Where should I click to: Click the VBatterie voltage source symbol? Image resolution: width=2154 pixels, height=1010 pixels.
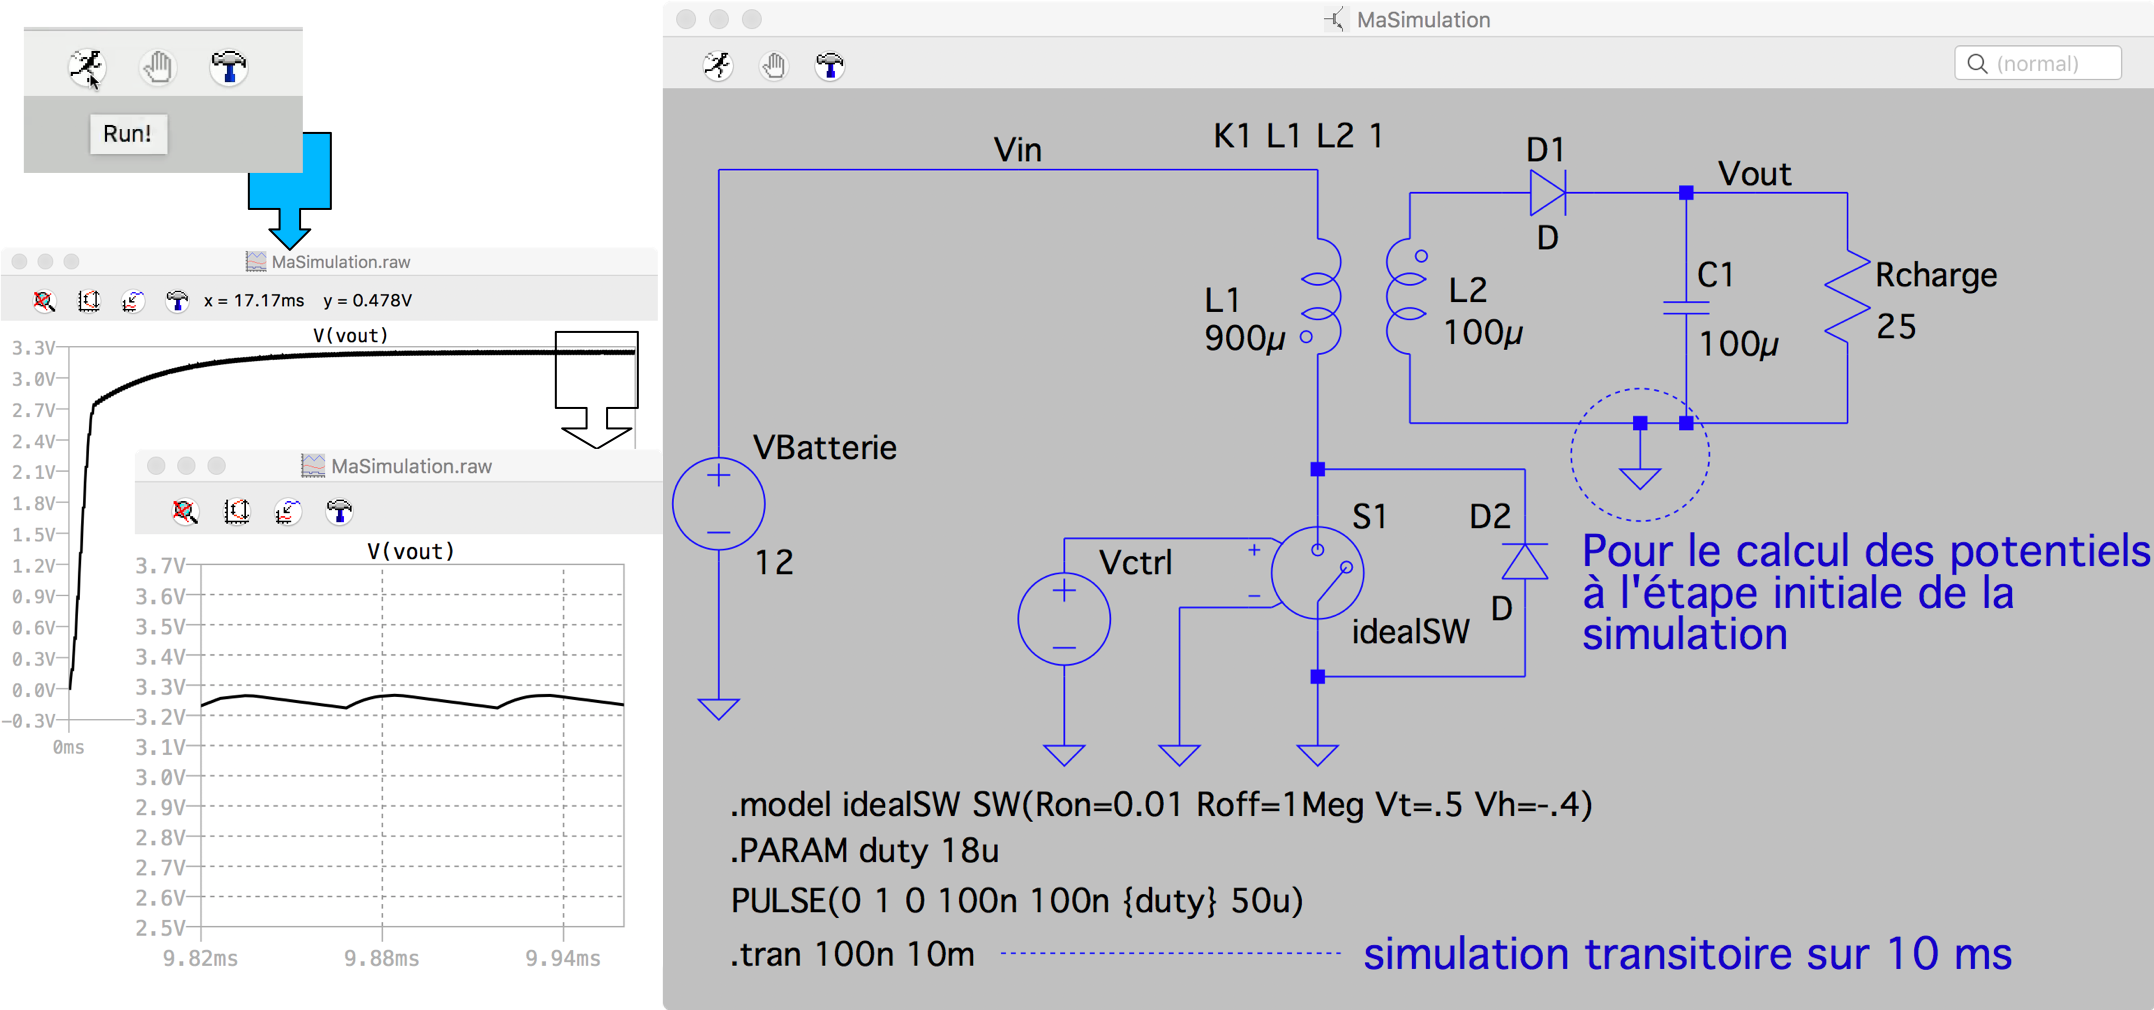pyautogui.click(x=719, y=504)
